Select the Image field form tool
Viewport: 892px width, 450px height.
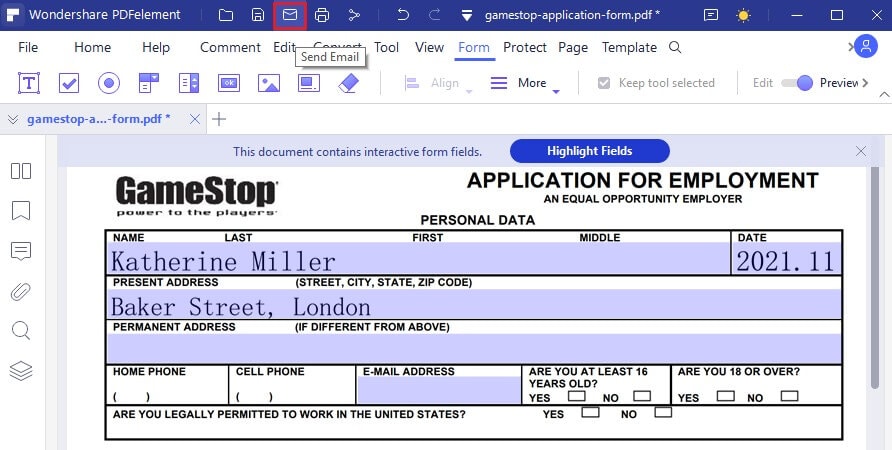click(x=269, y=83)
